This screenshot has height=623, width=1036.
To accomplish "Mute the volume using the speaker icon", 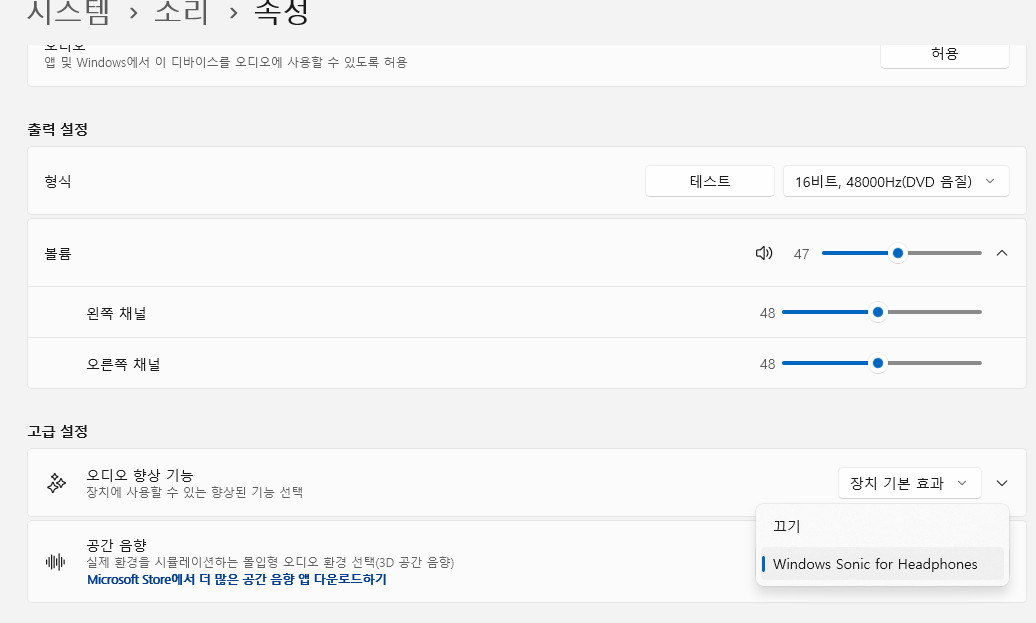I will tap(764, 253).
